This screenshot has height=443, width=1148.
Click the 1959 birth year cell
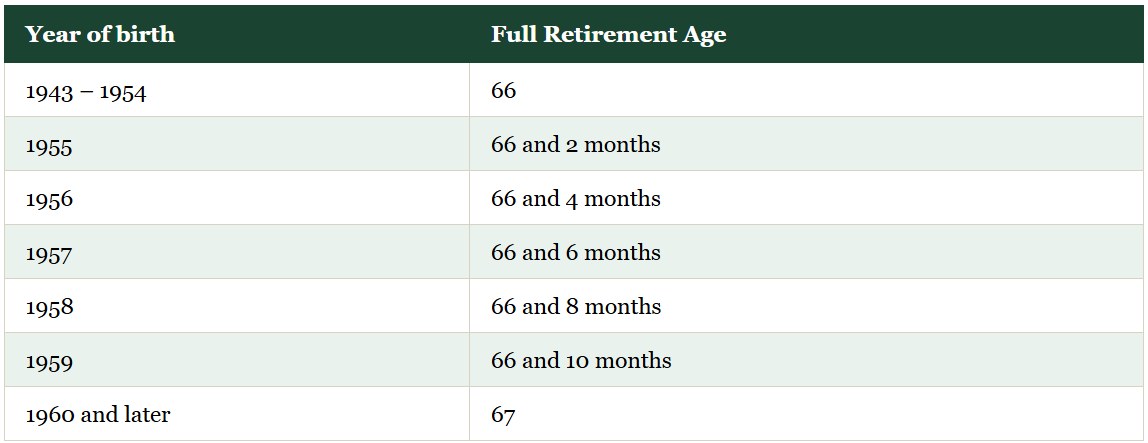coord(236,360)
